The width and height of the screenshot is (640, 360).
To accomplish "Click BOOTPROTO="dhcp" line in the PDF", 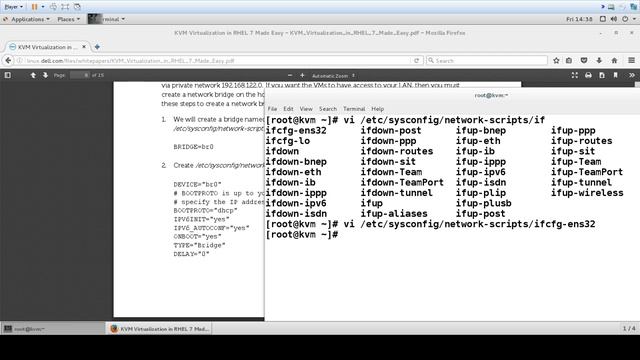I will [205, 211].
